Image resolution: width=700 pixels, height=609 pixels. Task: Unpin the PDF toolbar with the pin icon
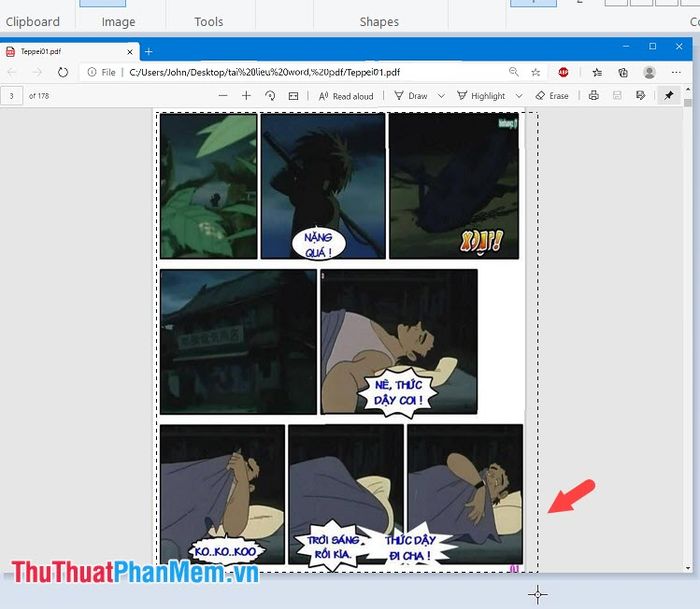[x=669, y=96]
